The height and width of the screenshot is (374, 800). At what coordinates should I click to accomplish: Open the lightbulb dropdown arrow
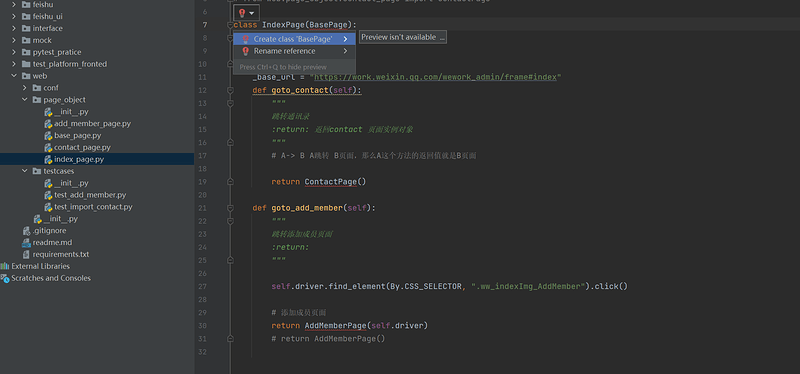pos(252,13)
